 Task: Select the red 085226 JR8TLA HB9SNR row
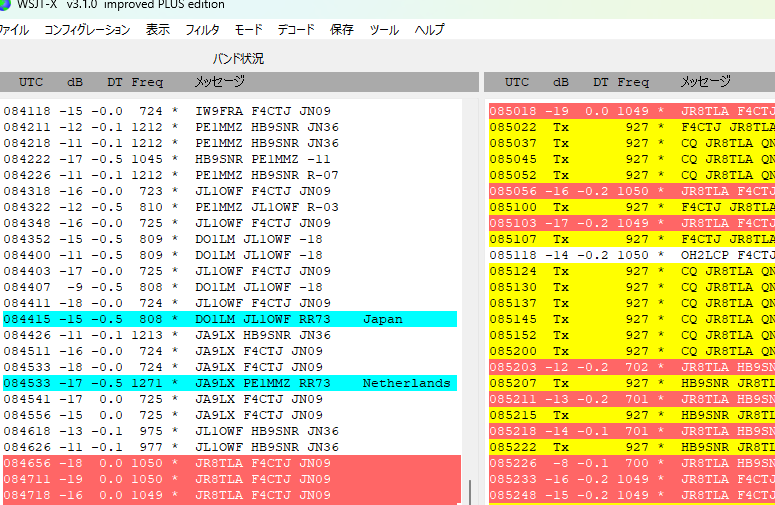632,463
